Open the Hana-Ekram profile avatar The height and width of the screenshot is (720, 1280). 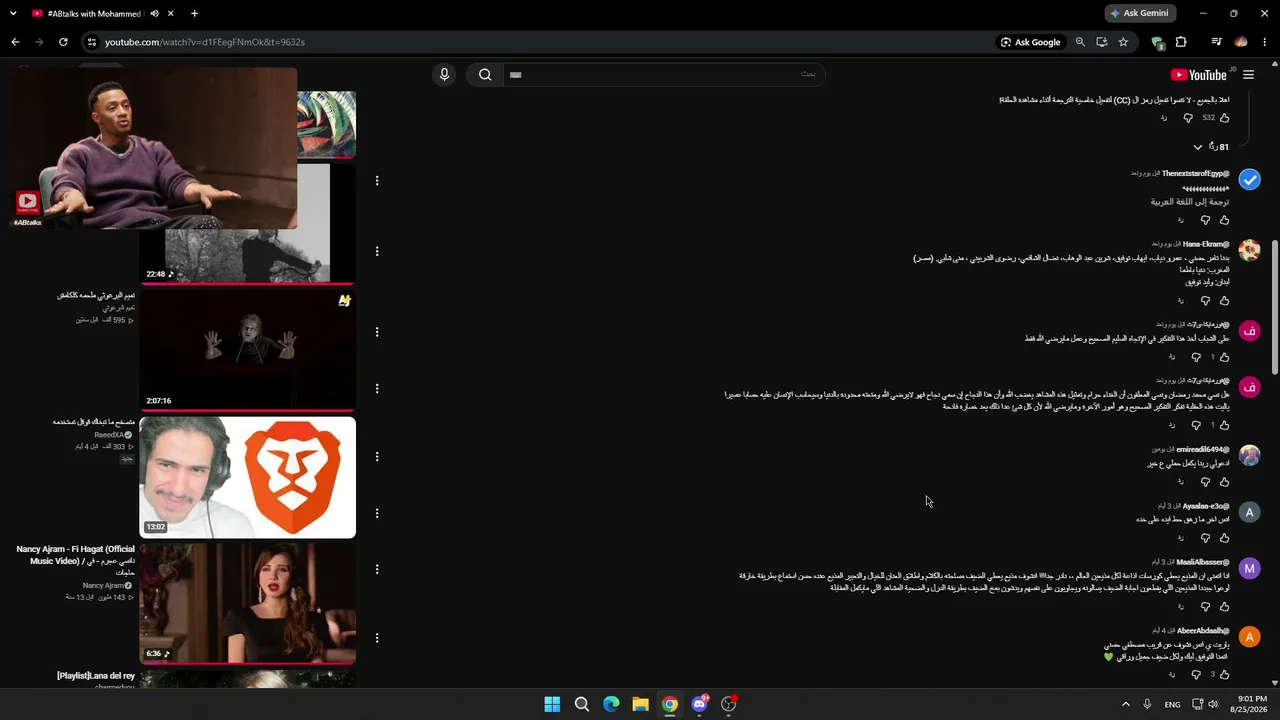pos(1249,250)
